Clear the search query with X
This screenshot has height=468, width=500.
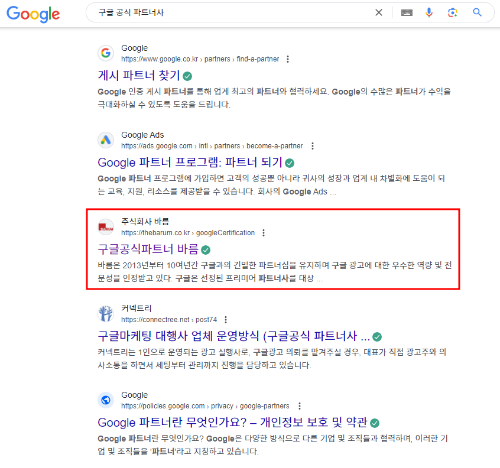pos(379,13)
